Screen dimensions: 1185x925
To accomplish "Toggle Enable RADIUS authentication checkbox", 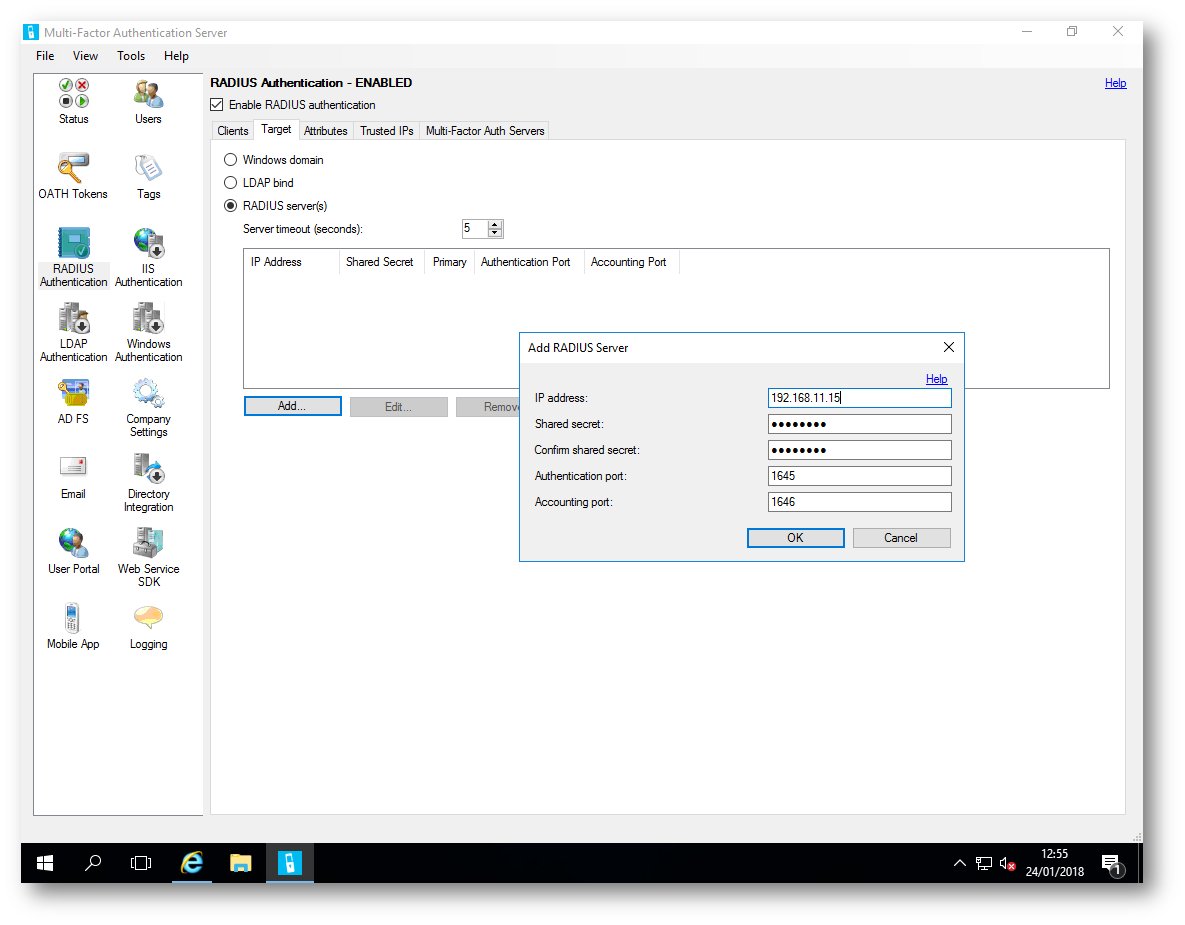I will tap(217, 105).
